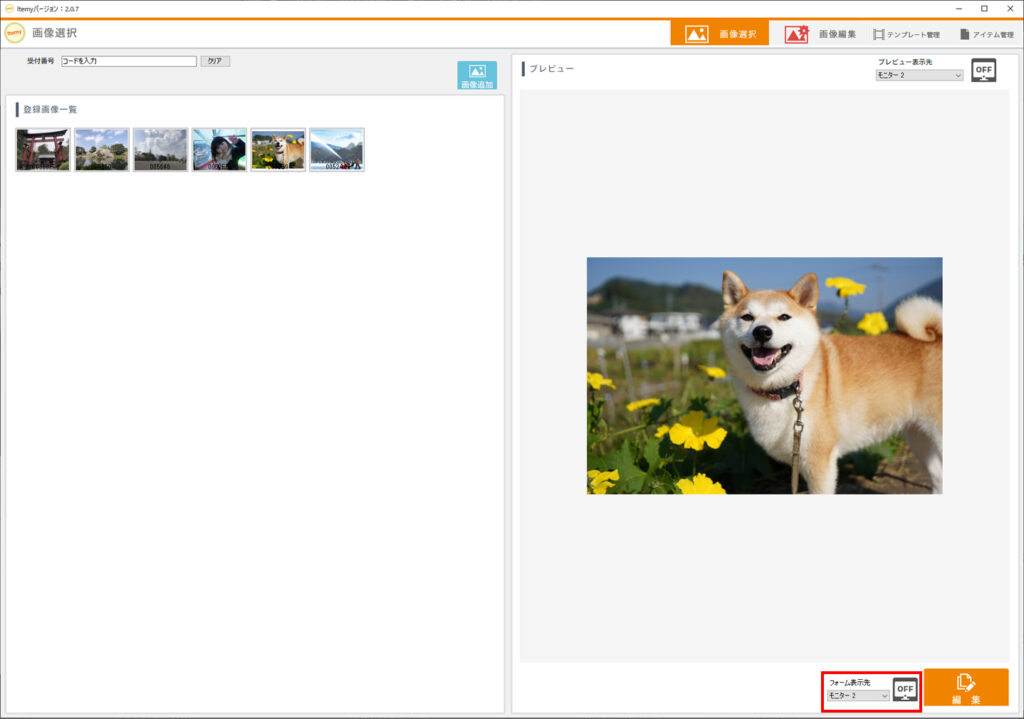The height and width of the screenshot is (719, 1024).
Task: Expand the プレビュー表示先 monitor dropdown
Action: point(919,75)
